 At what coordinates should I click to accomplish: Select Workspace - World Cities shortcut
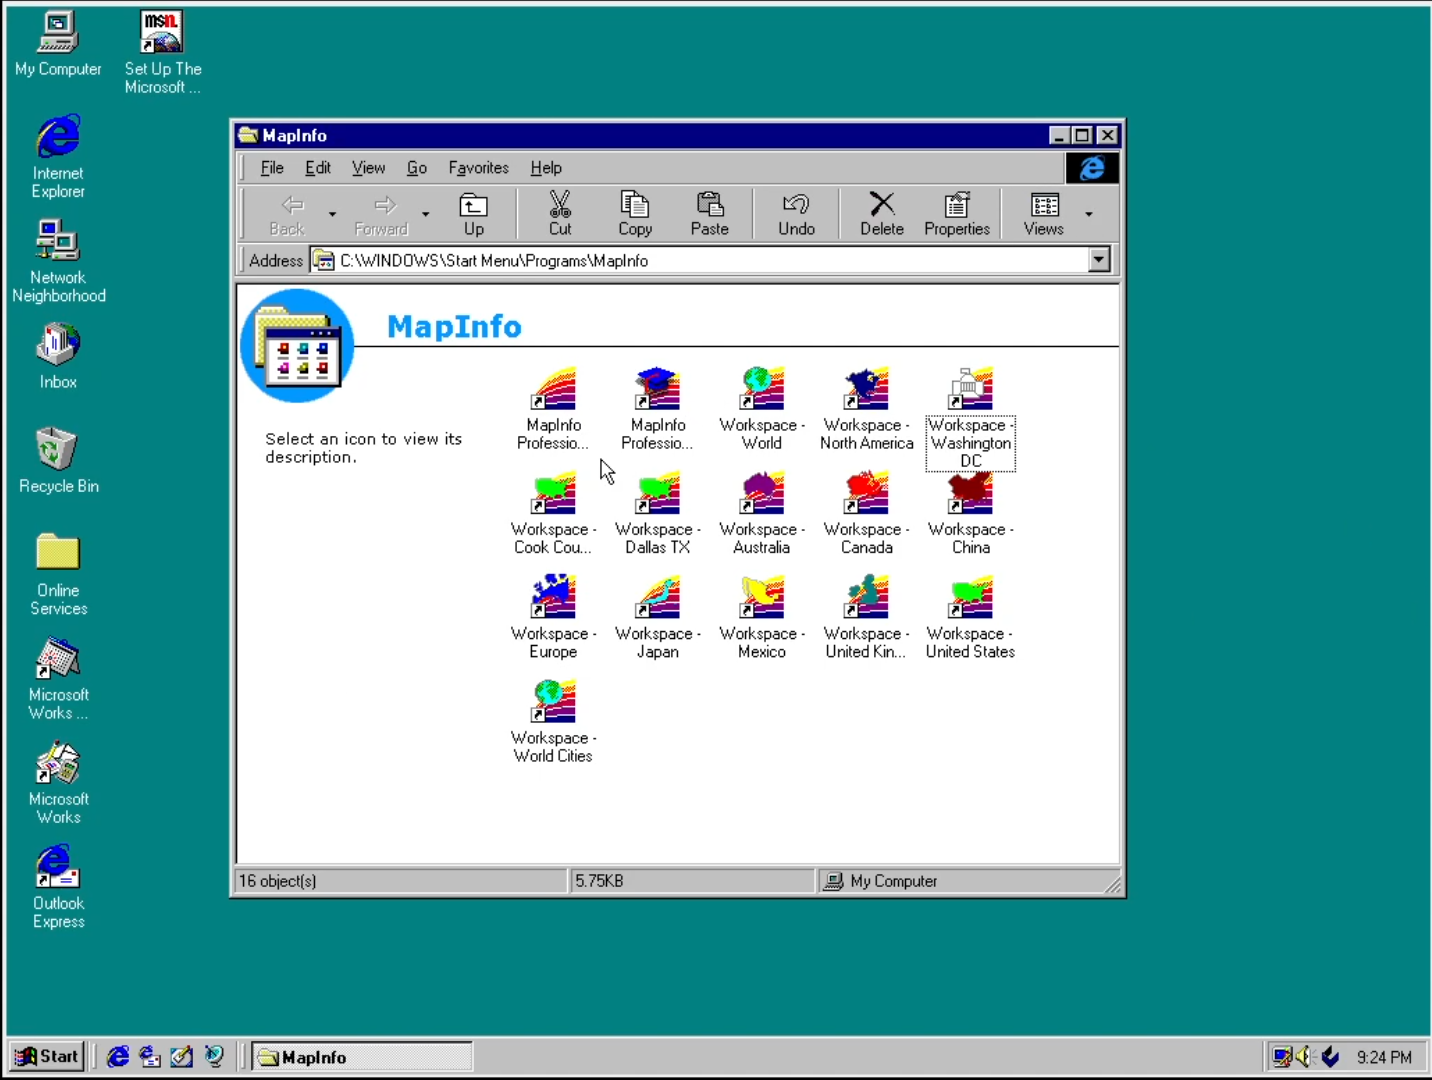point(553,721)
